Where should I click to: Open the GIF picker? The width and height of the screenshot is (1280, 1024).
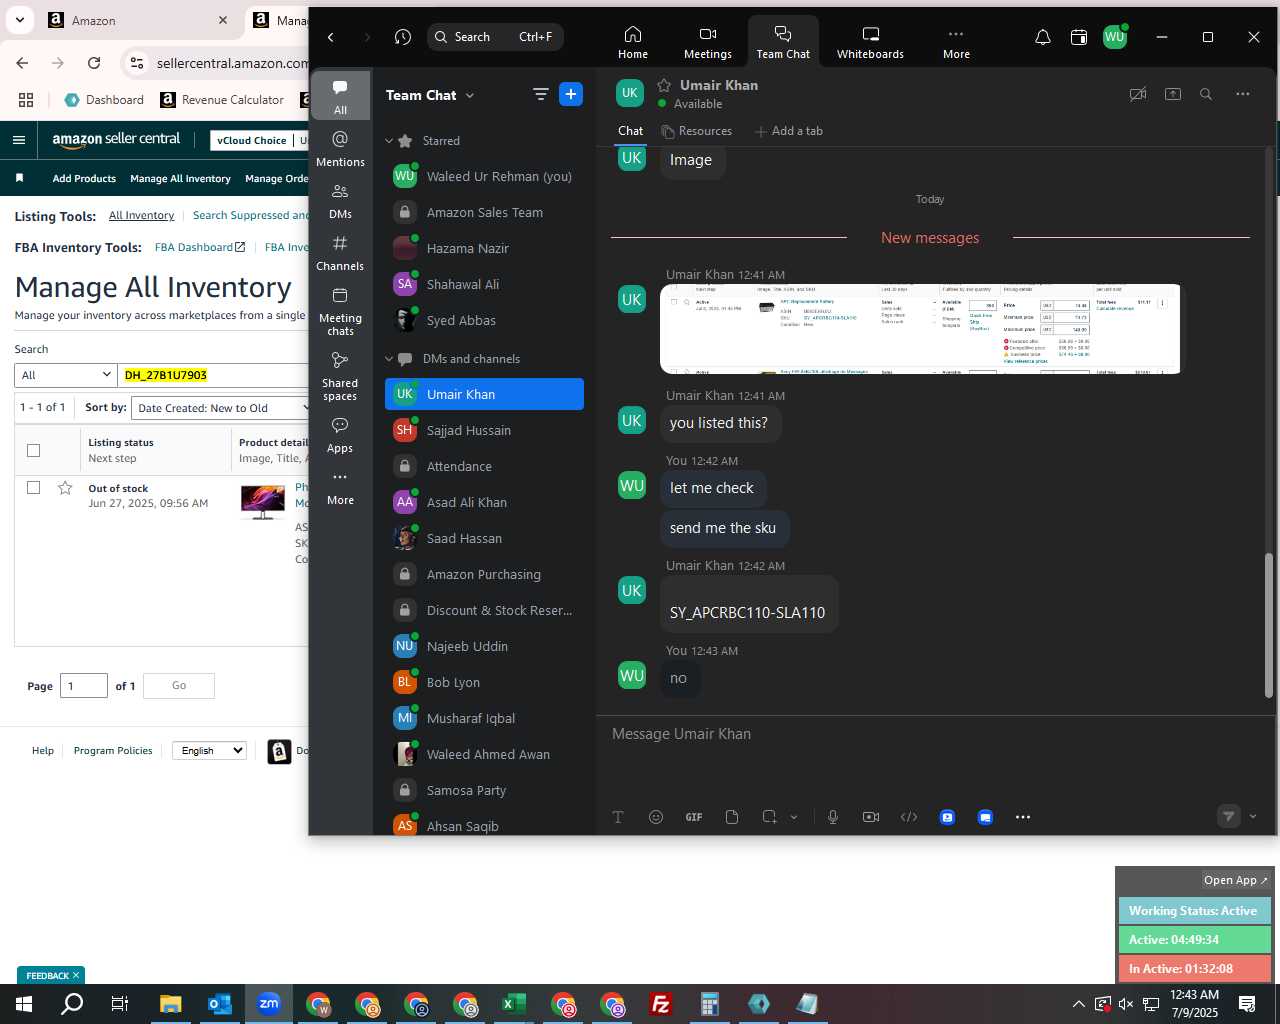tap(694, 817)
